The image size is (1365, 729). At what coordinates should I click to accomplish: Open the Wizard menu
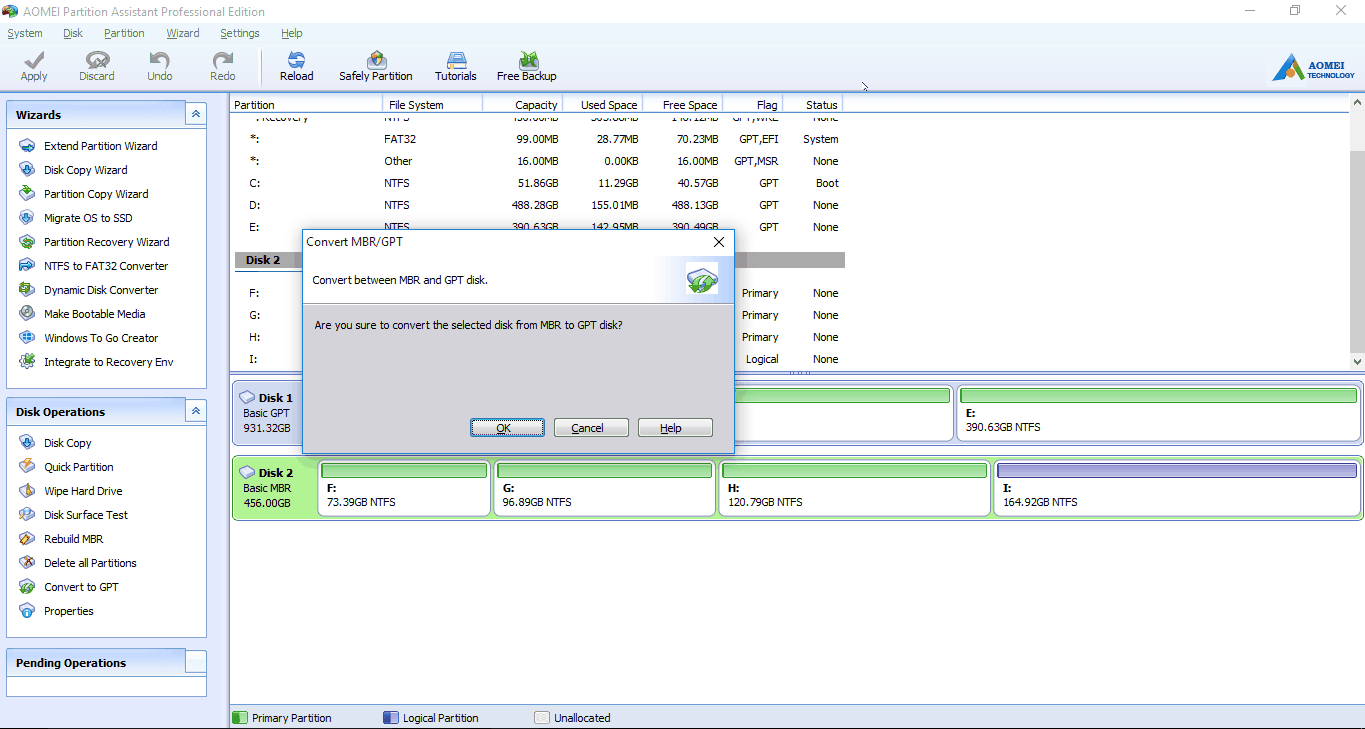tap(183, 33)
